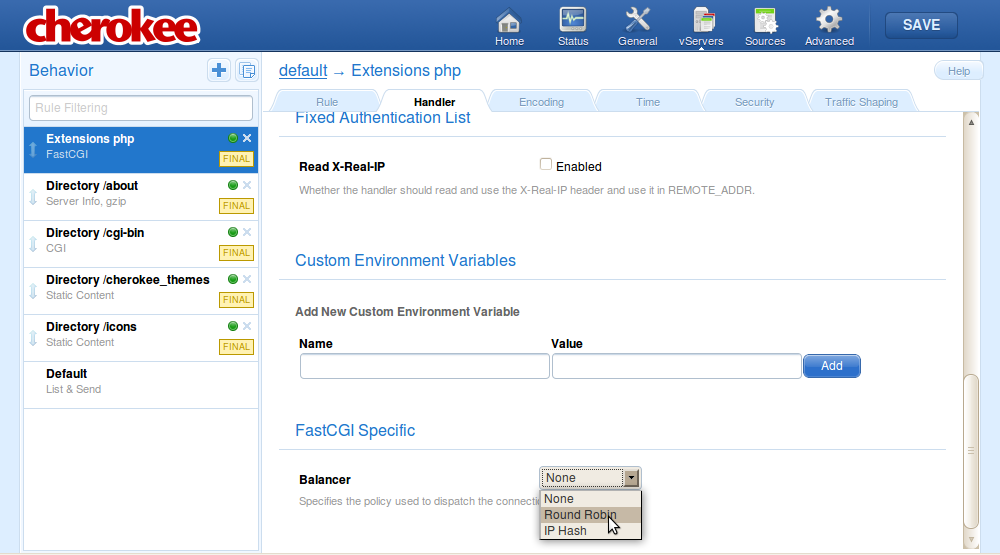
Task: Grab reorder handle of Directory /cherokee_themes rule
Action: click(x=33, y=292)
